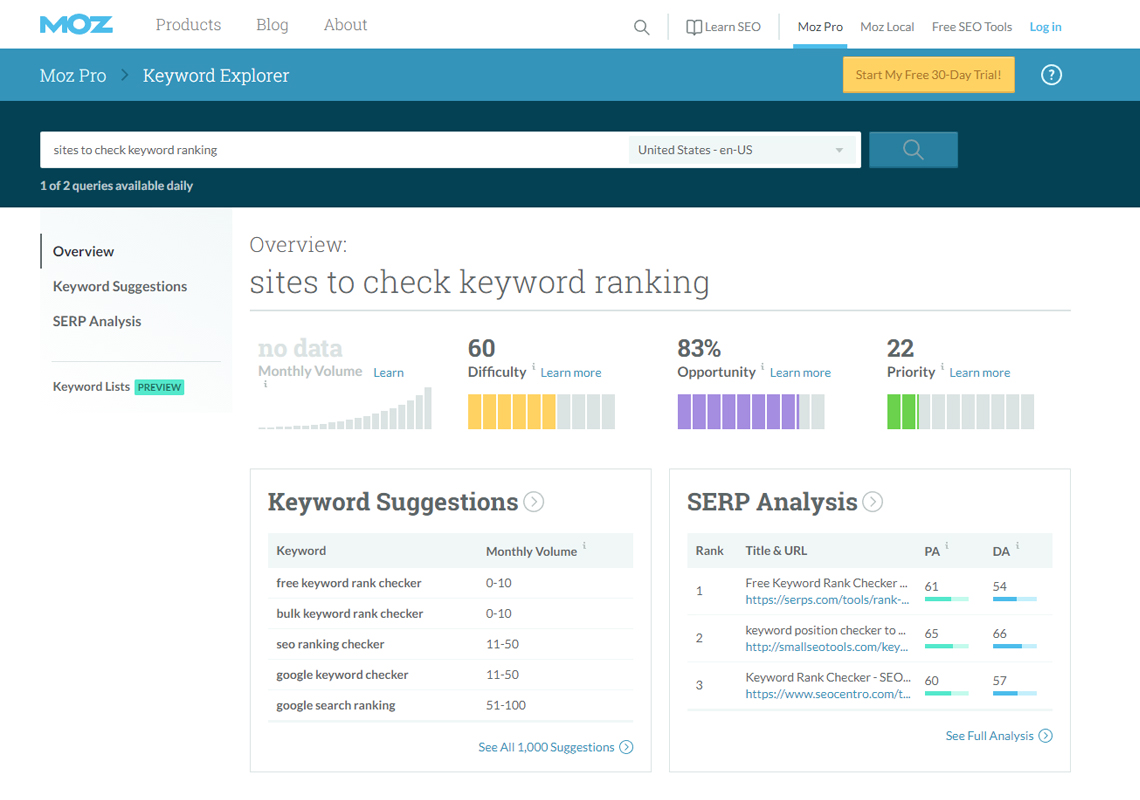Screen dimensions: 1140x800
Task: Click the DA column info icon
Action: pos(1017,545)
